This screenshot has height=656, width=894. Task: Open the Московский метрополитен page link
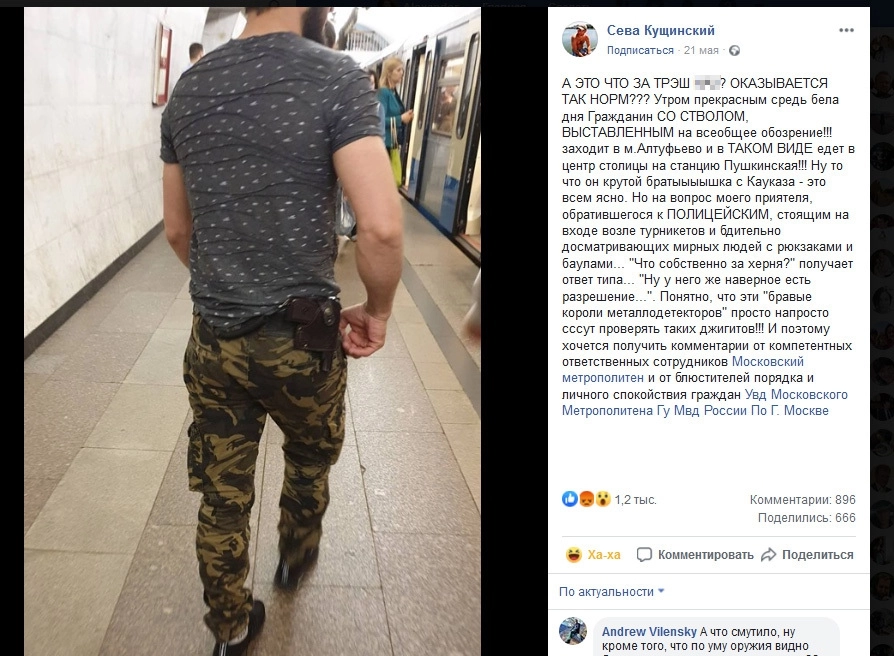[683, 369]
